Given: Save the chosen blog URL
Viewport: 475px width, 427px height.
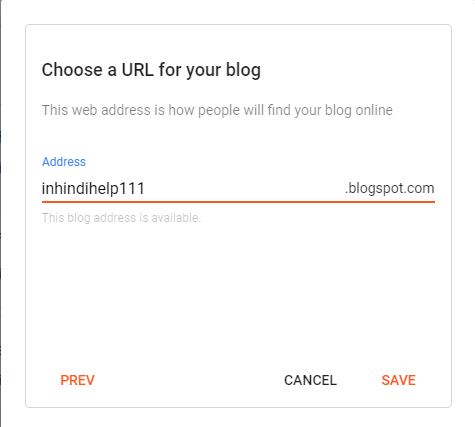Looking at the screenshot, I should 398,380.
